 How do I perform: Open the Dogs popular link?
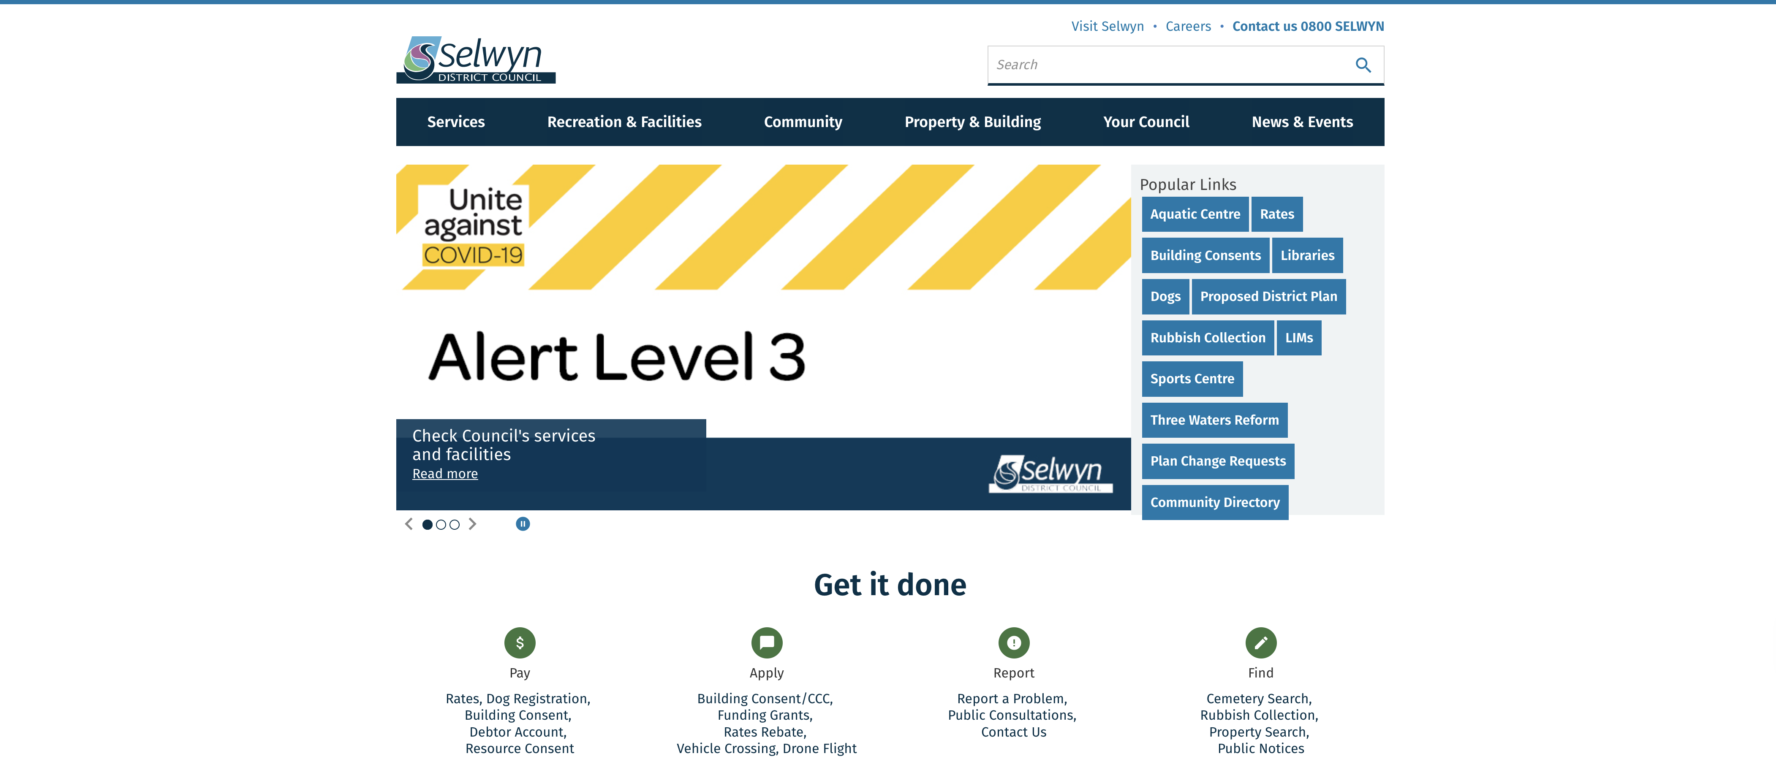click(x=1165, y=297)
